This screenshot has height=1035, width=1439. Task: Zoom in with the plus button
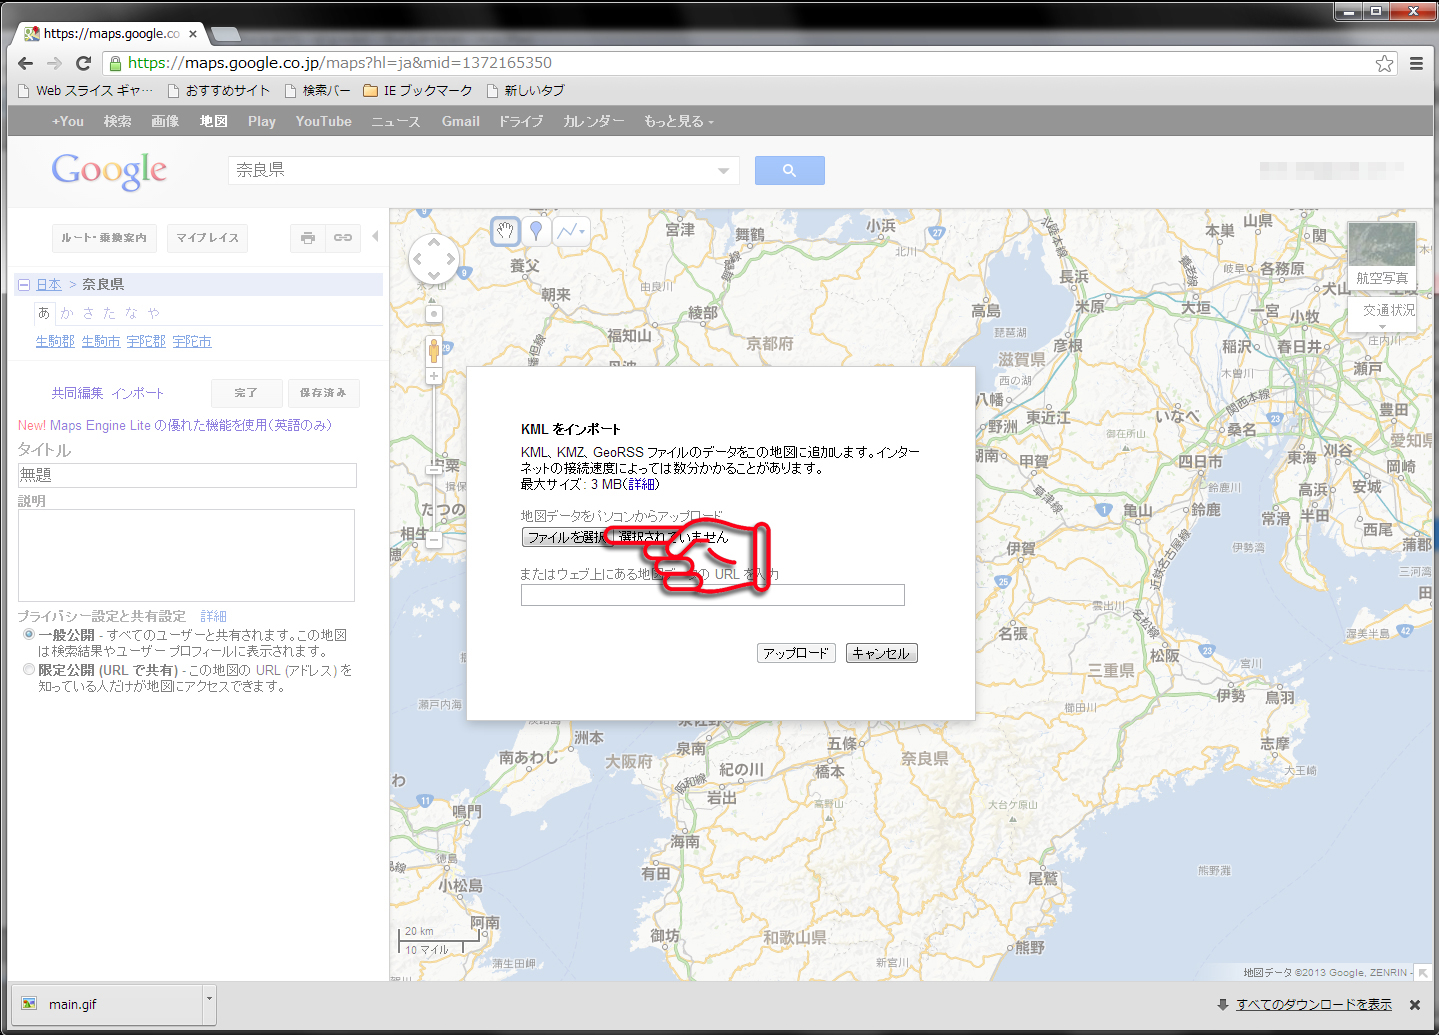434,376
